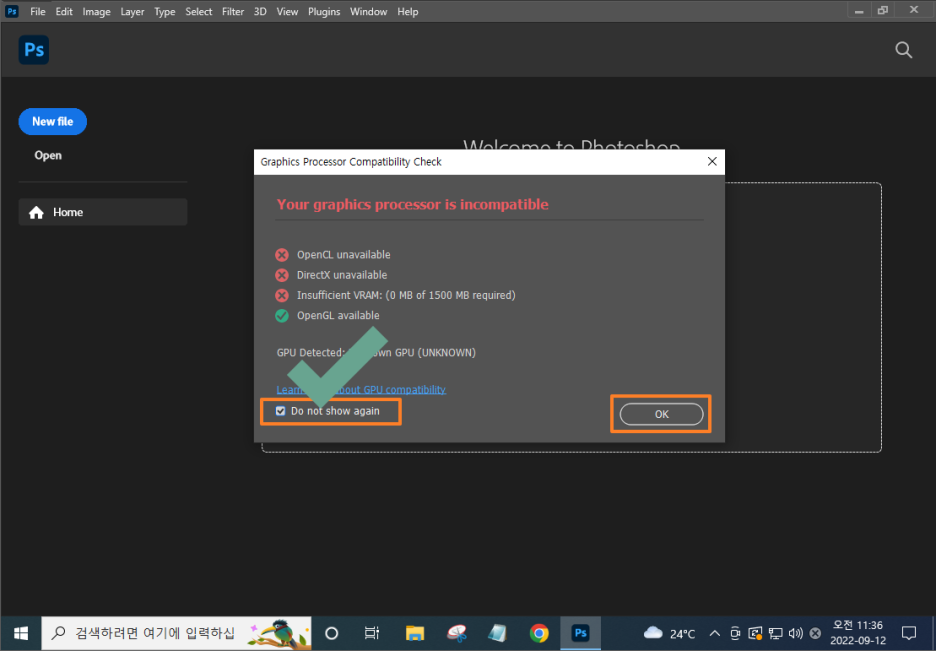936x651 pixels.
Task: Open the Window menu
Action: pos(368,11)
